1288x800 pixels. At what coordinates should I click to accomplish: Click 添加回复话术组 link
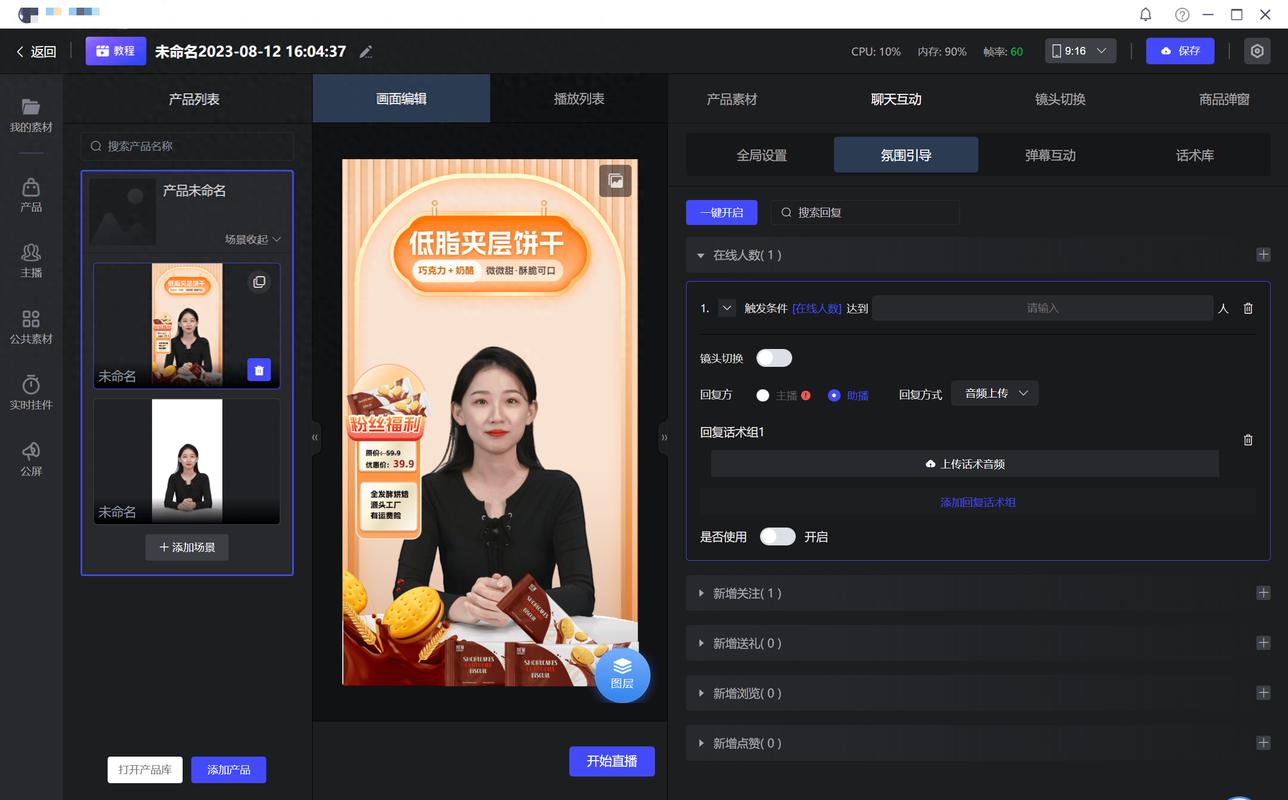(x=979, y=502)
